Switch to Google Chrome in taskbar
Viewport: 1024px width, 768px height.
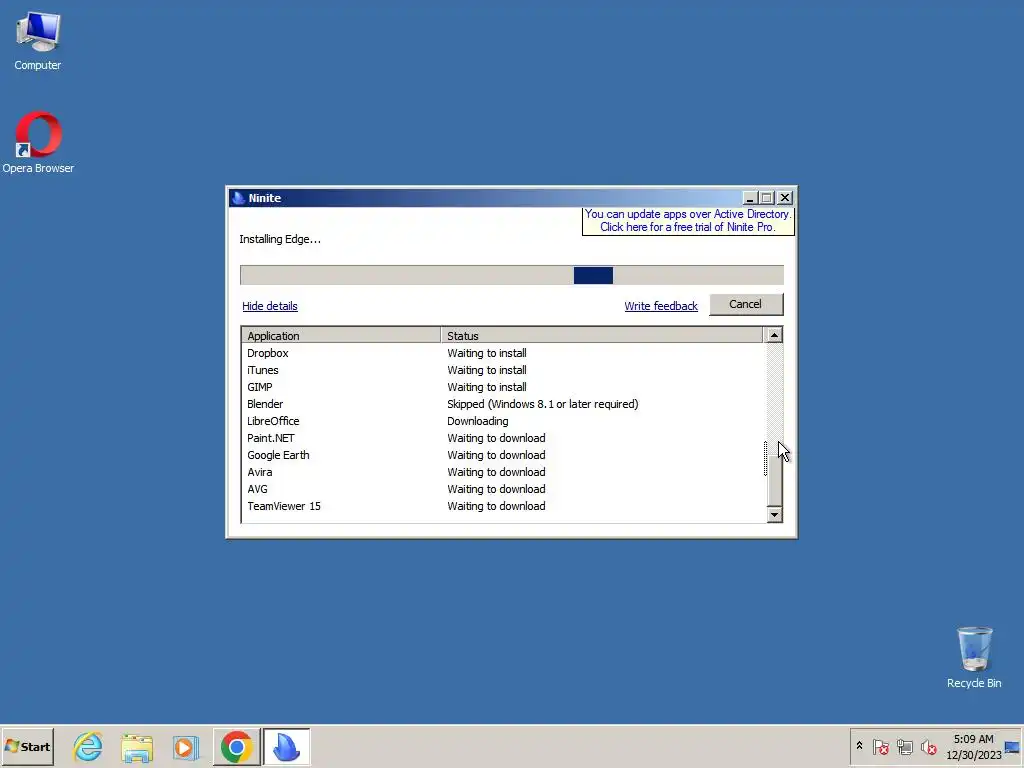coord(236,746)
